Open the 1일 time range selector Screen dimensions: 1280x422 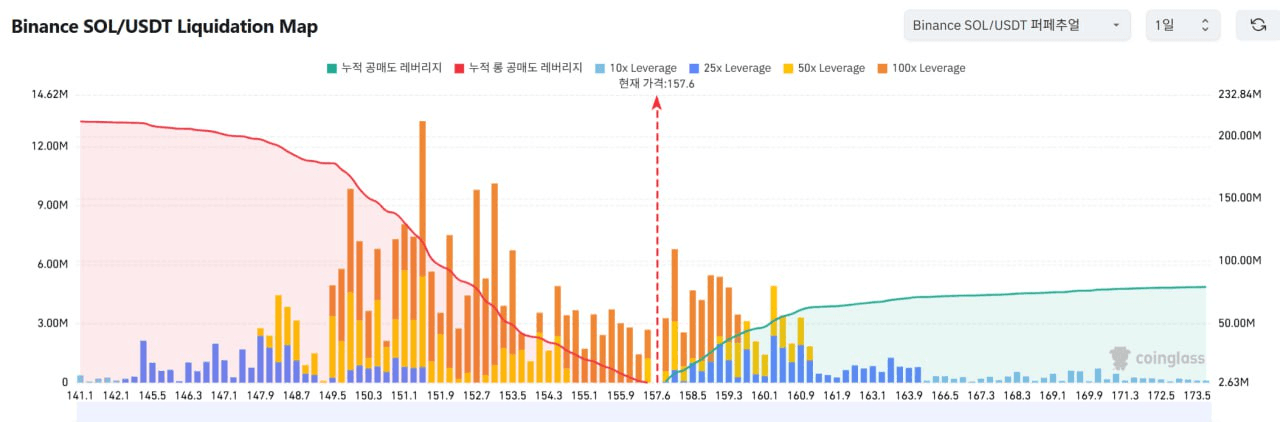pos(1183,25)
